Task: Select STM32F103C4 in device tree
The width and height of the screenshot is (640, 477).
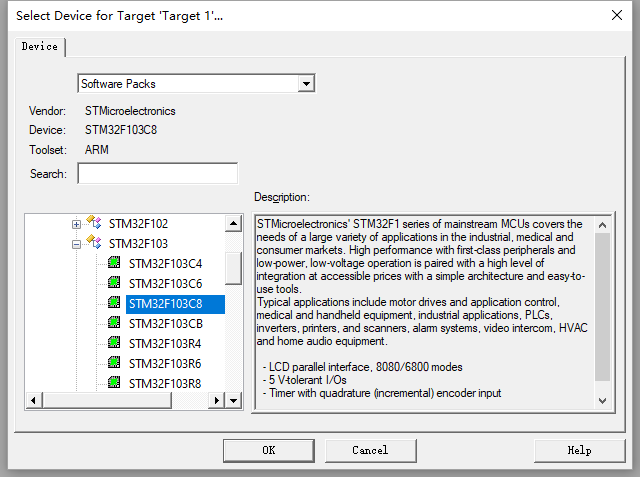Action: (x=165, y=264)
